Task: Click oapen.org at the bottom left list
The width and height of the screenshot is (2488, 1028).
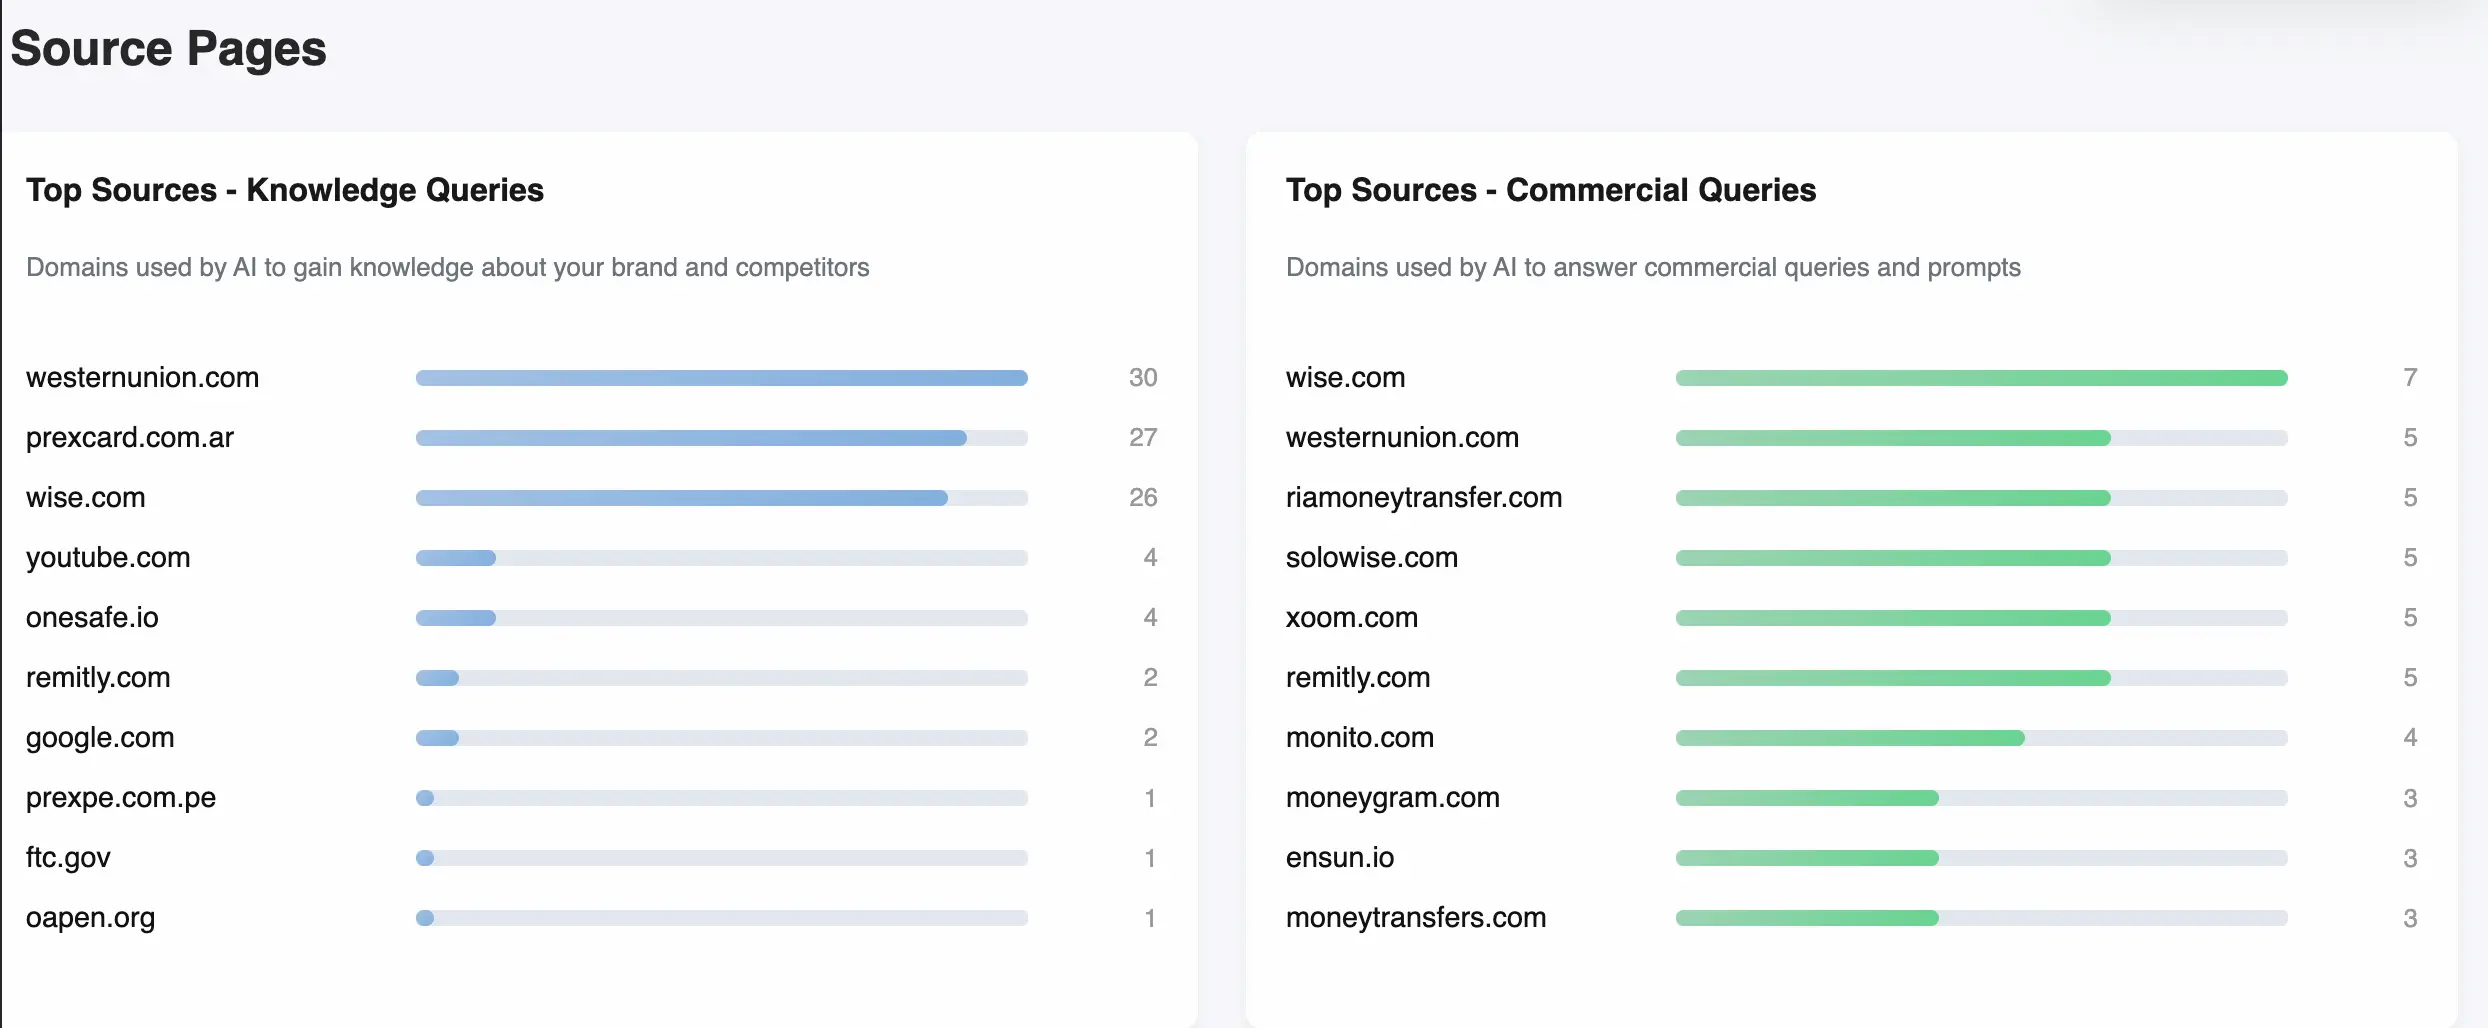Action: (x=90, y=917)
